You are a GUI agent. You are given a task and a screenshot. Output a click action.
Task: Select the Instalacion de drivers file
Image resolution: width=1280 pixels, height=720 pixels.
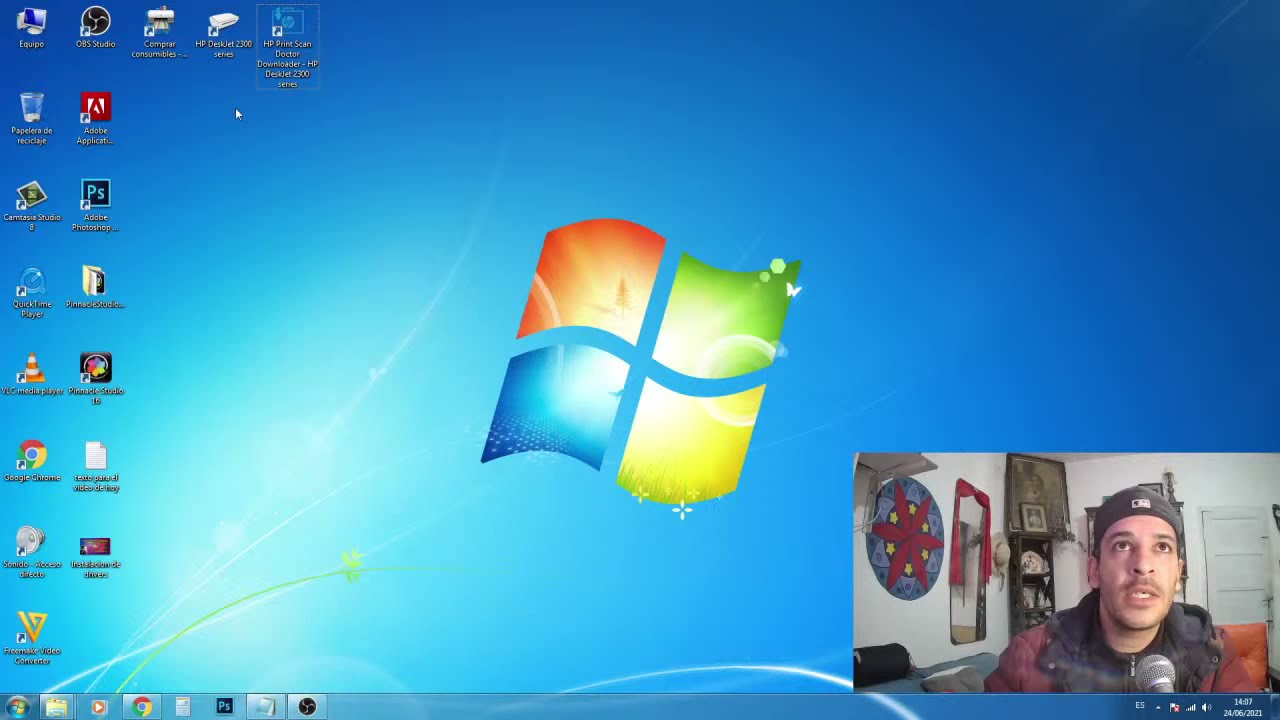point(95,557)
